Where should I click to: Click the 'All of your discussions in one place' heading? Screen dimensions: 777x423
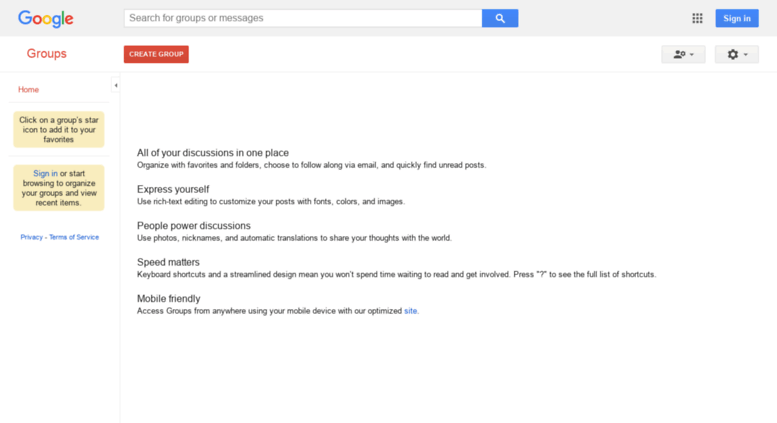pos(213,153)
